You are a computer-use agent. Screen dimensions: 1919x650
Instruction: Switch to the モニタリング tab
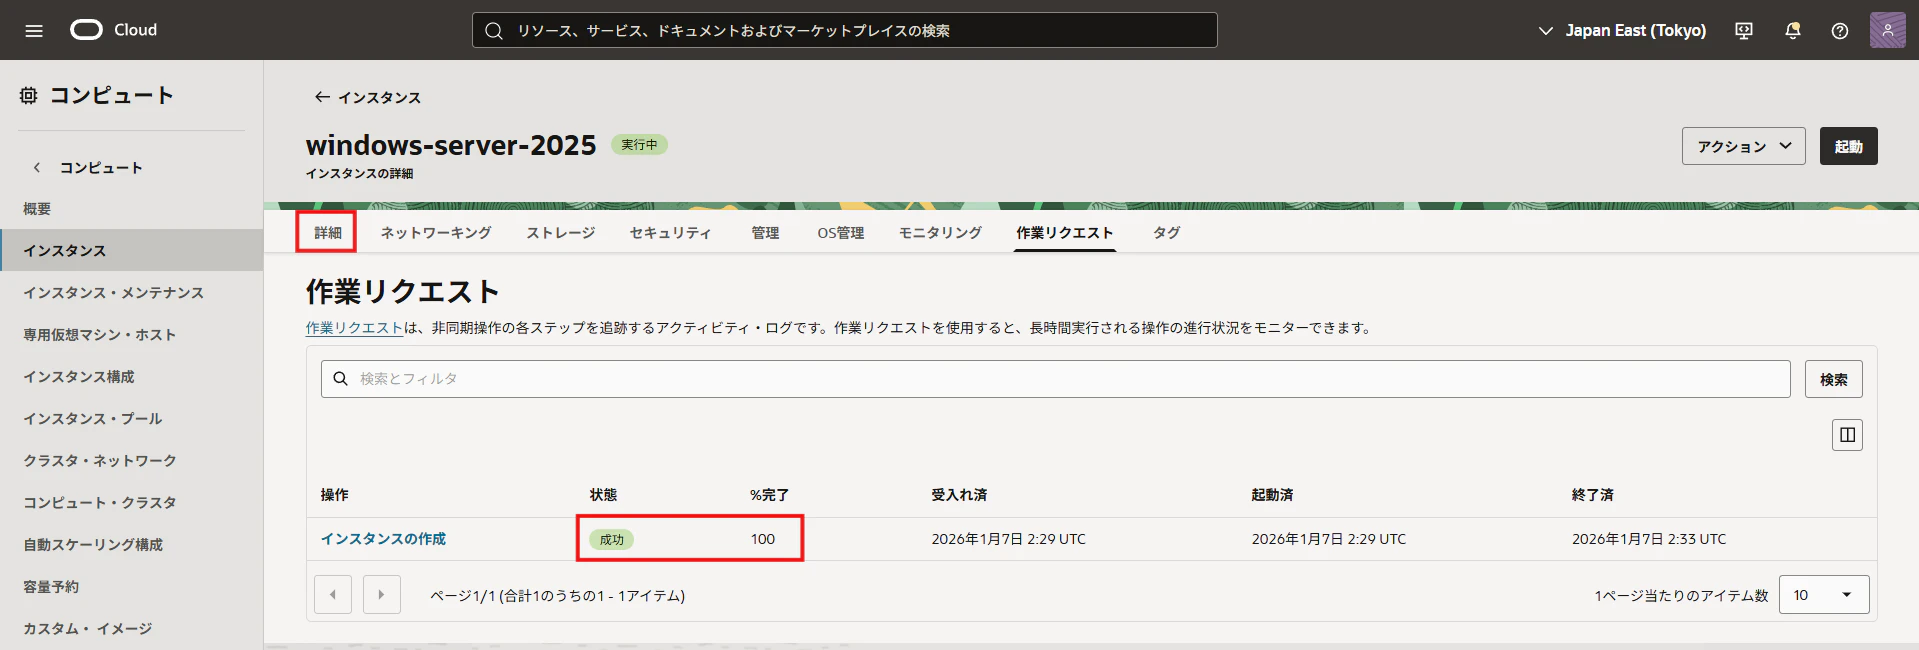pos(940,233)
